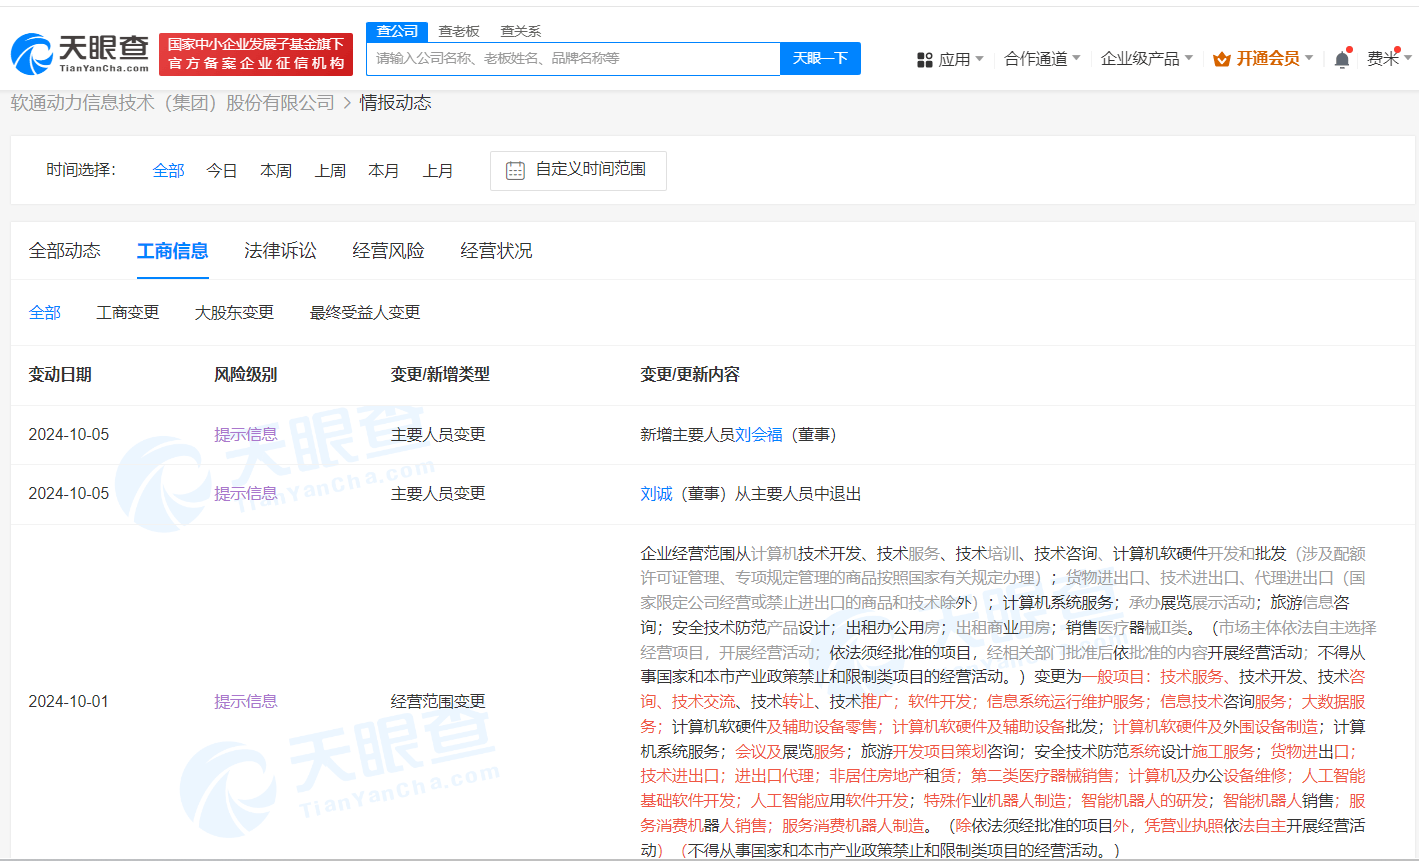This screenshot has height=861, width=1419.
Task: Select the 本月 time filter
Action: tap(384, 171)
